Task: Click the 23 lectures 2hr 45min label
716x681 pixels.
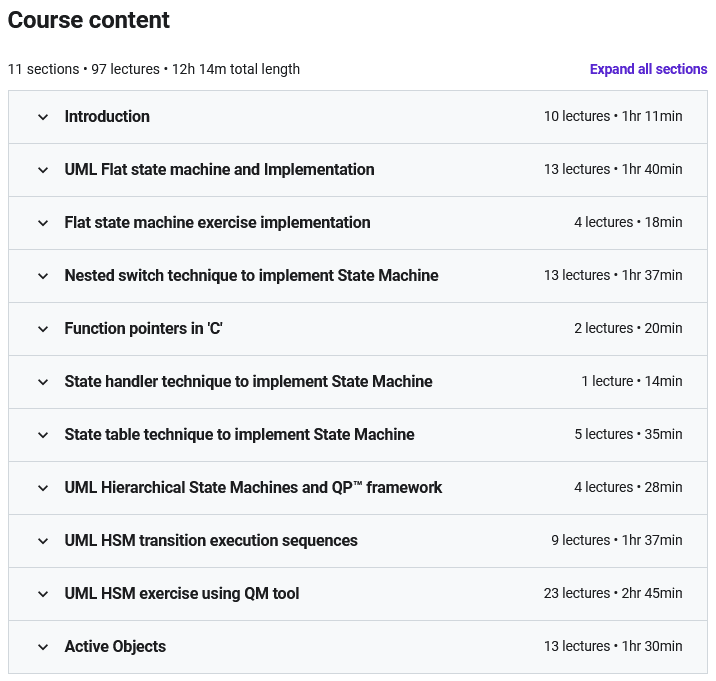Action: [x=613, y=593]
